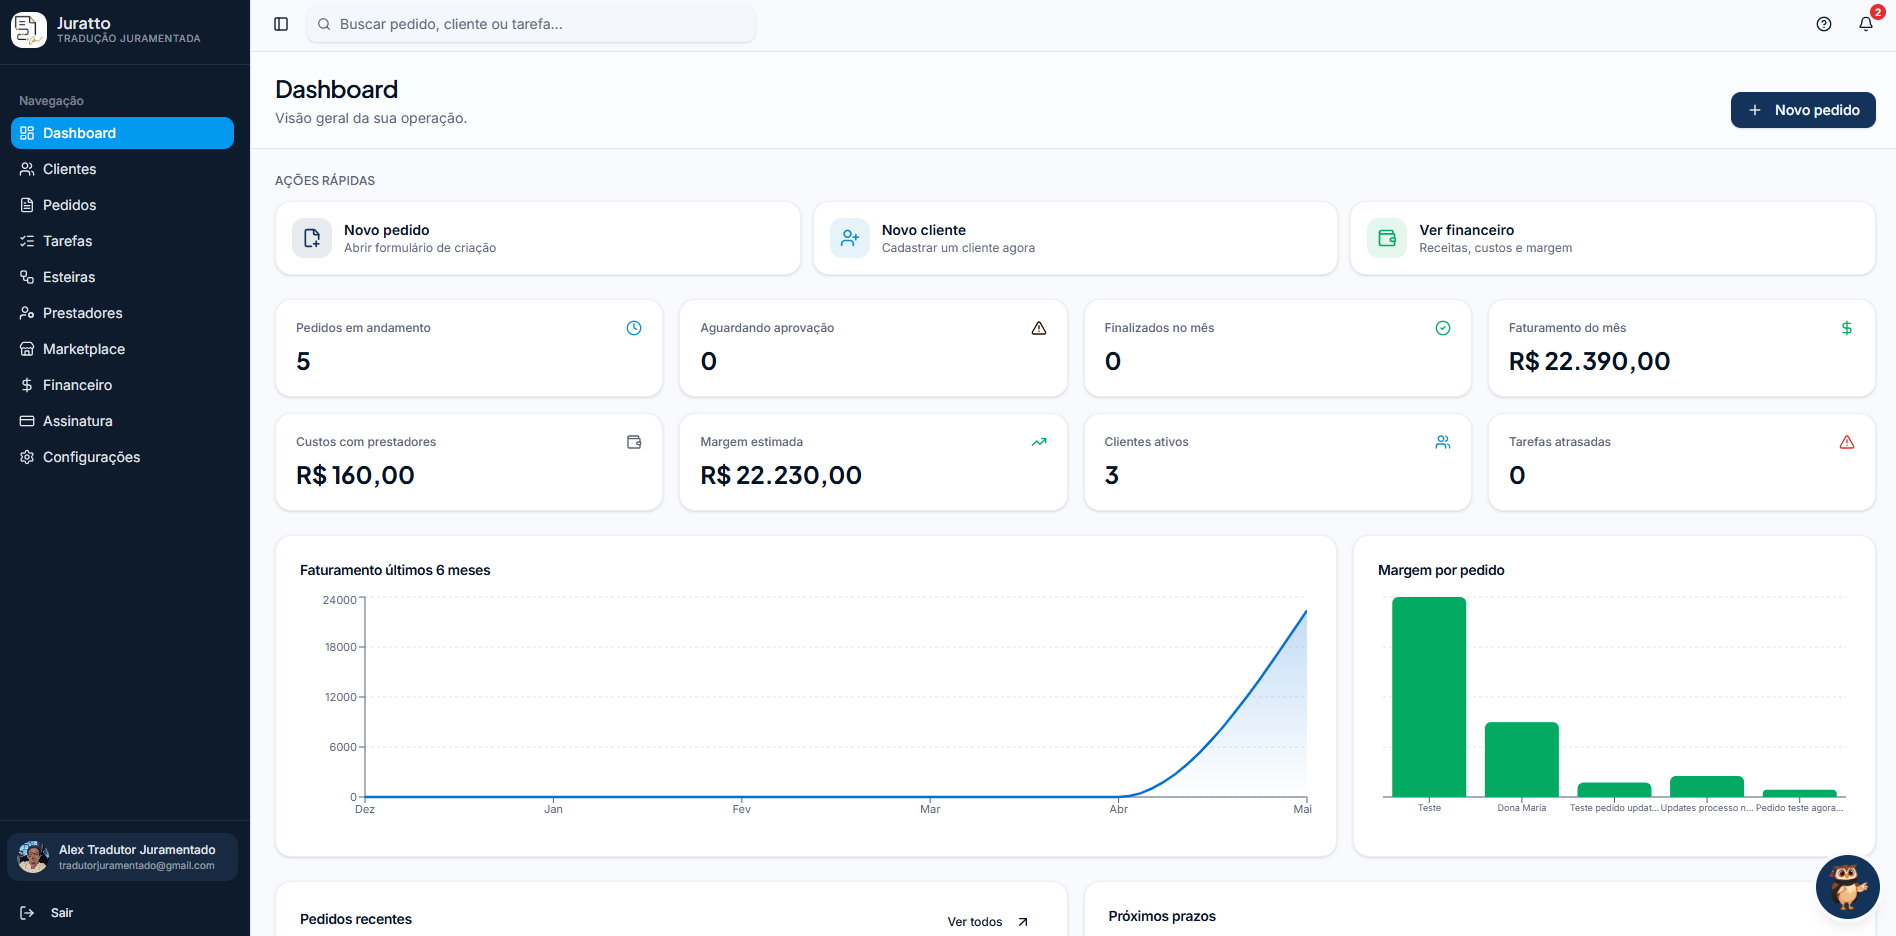
Task: Toggle the sidebar collapse icon
Action: [281, 24]
